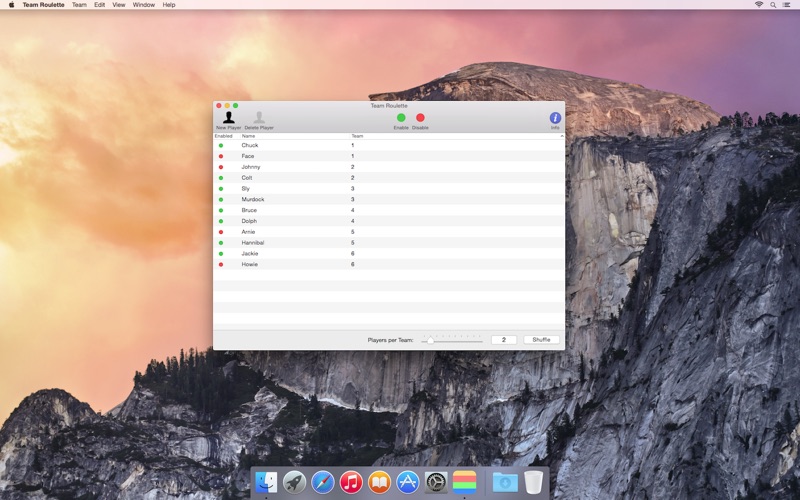Launch iTunes from the dock
Screen dimensions: 800x500
(x=351, y=483)
